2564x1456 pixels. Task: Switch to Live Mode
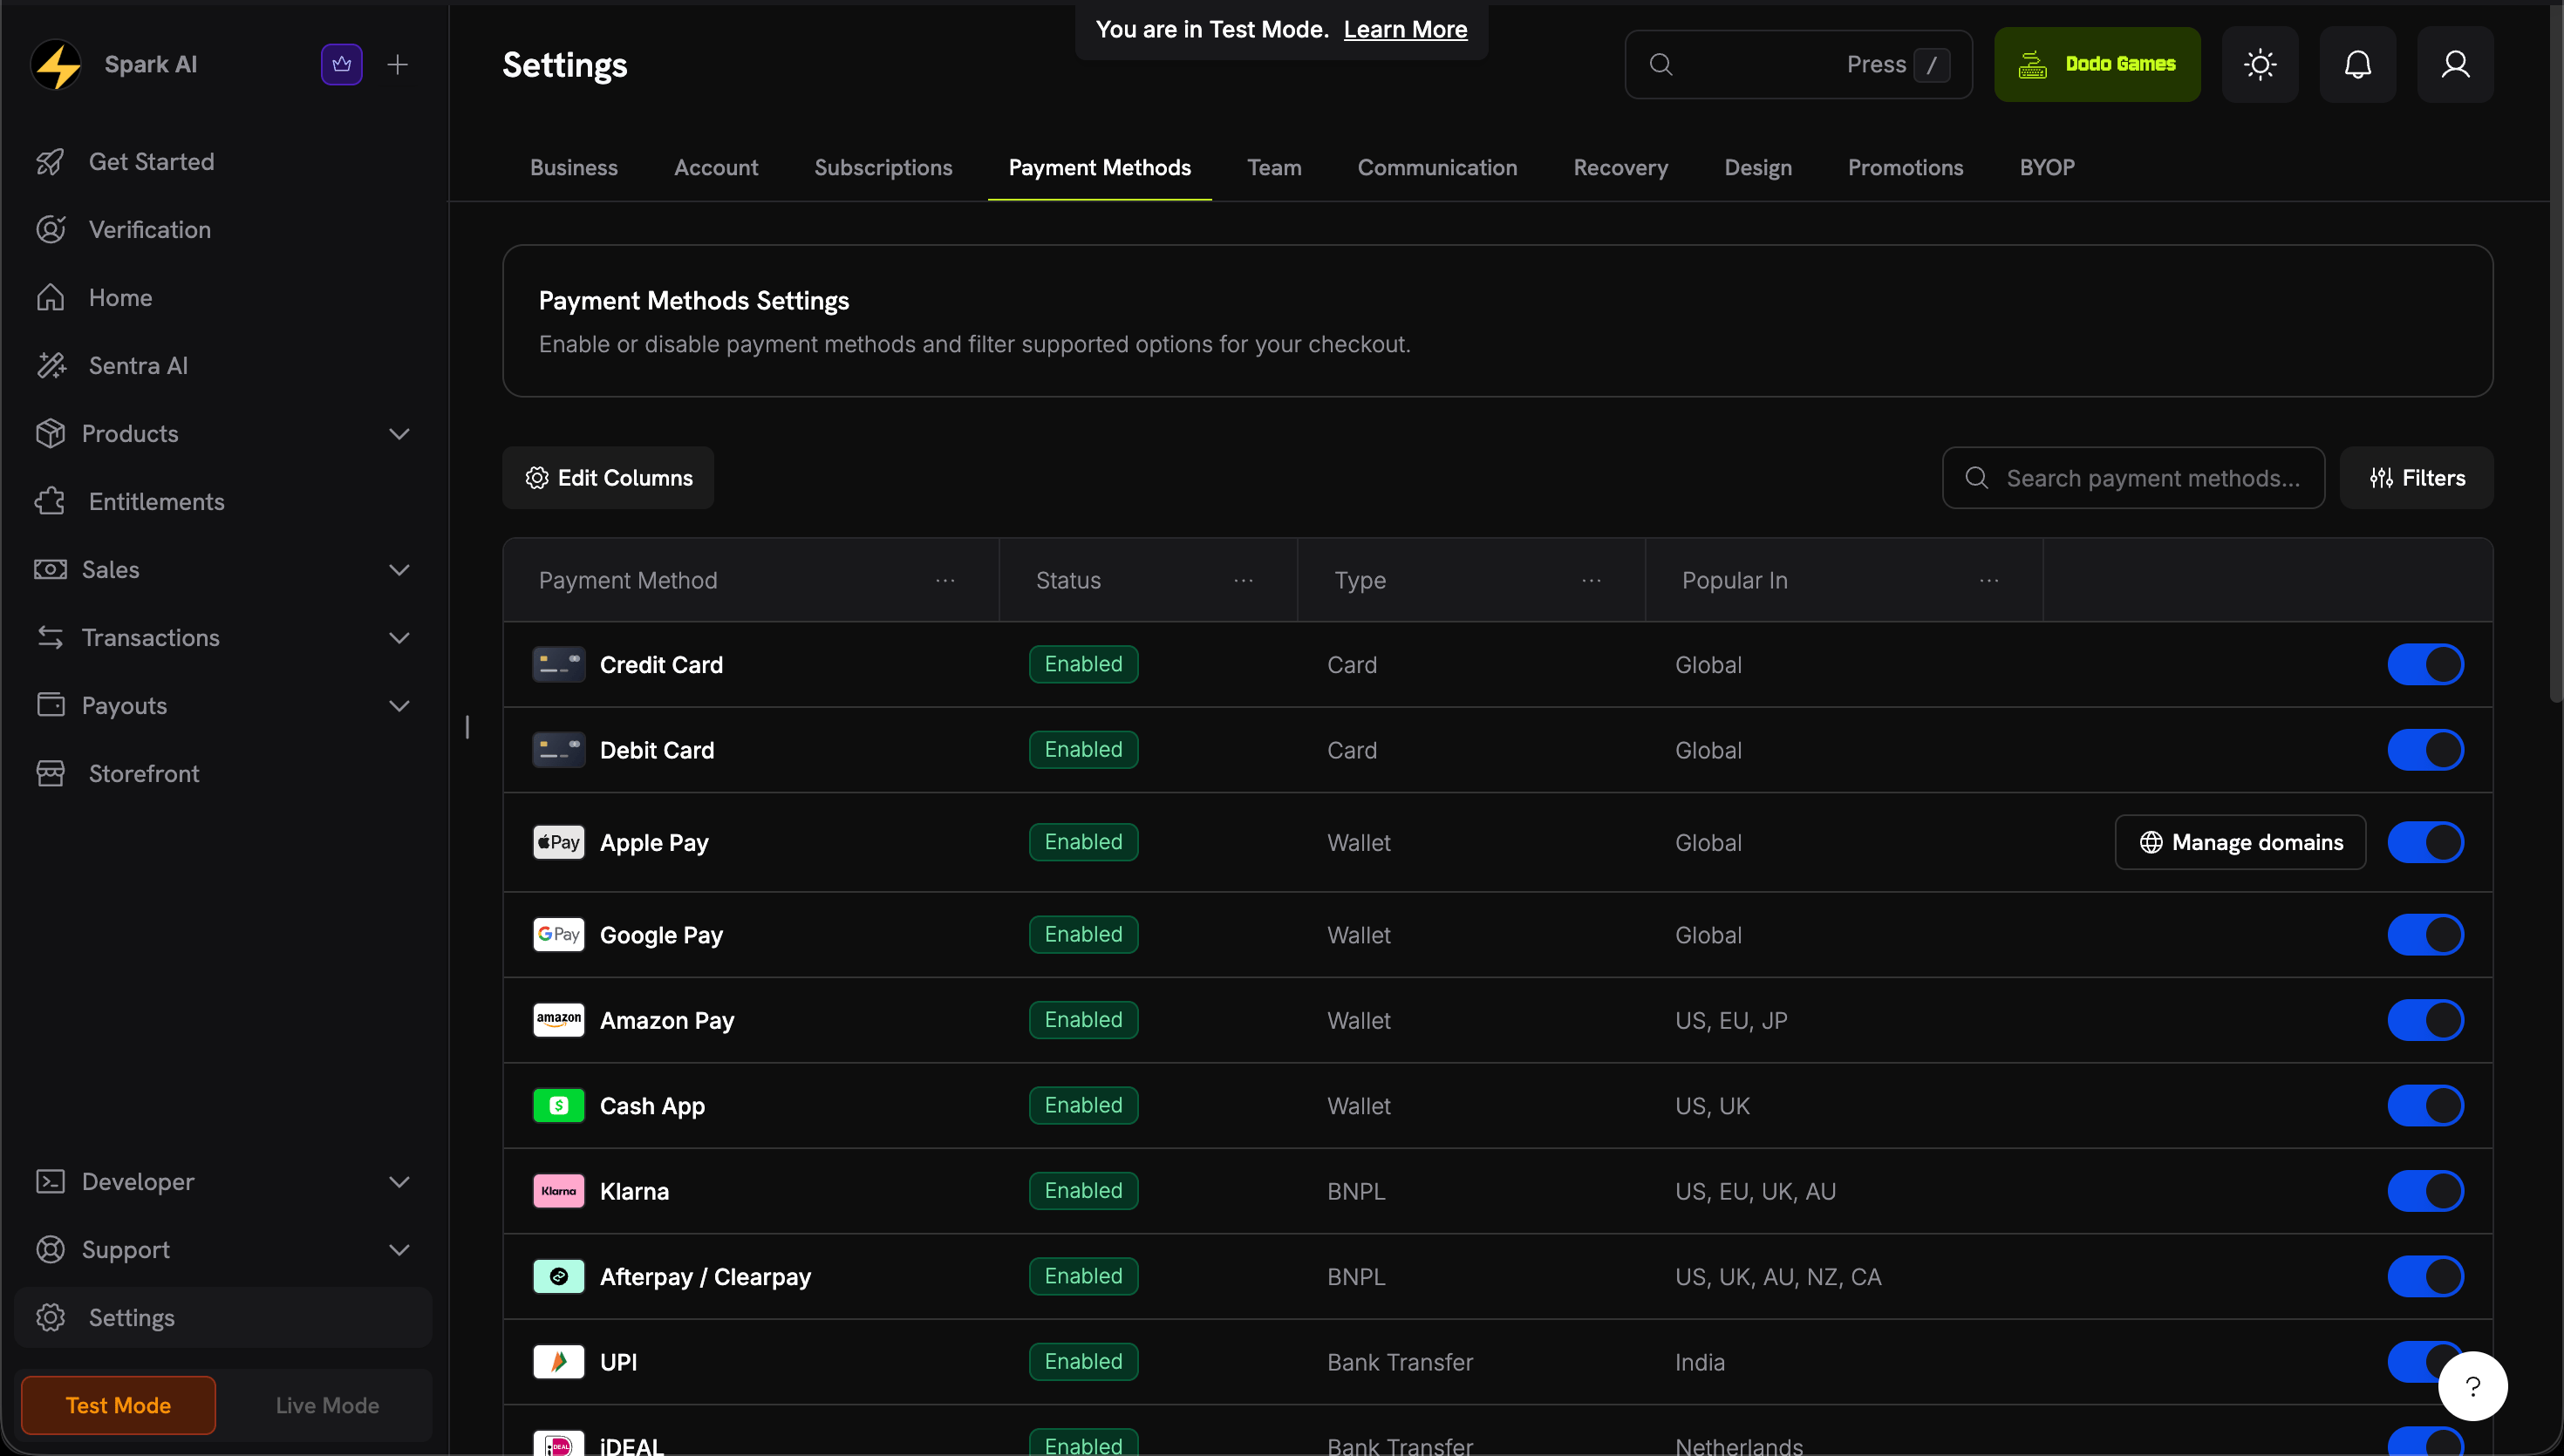point(327,1406)
